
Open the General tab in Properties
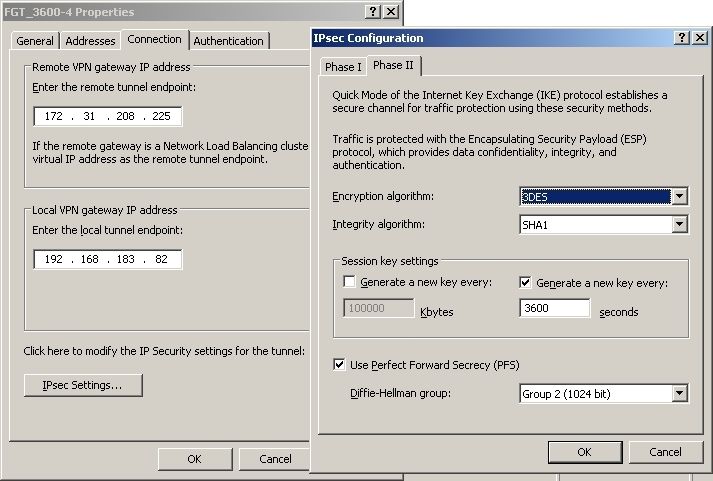pyautogui.click(x=35, y=41)
